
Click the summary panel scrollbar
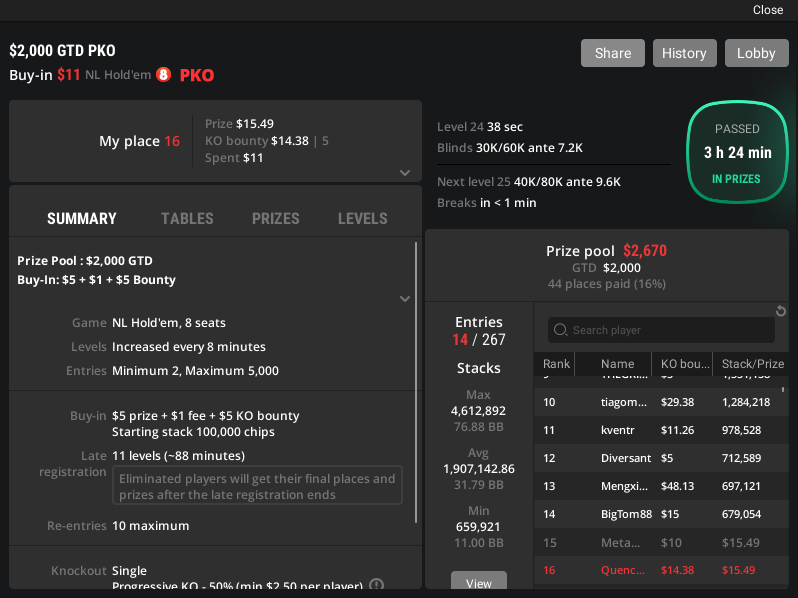[x=416, y=383]
